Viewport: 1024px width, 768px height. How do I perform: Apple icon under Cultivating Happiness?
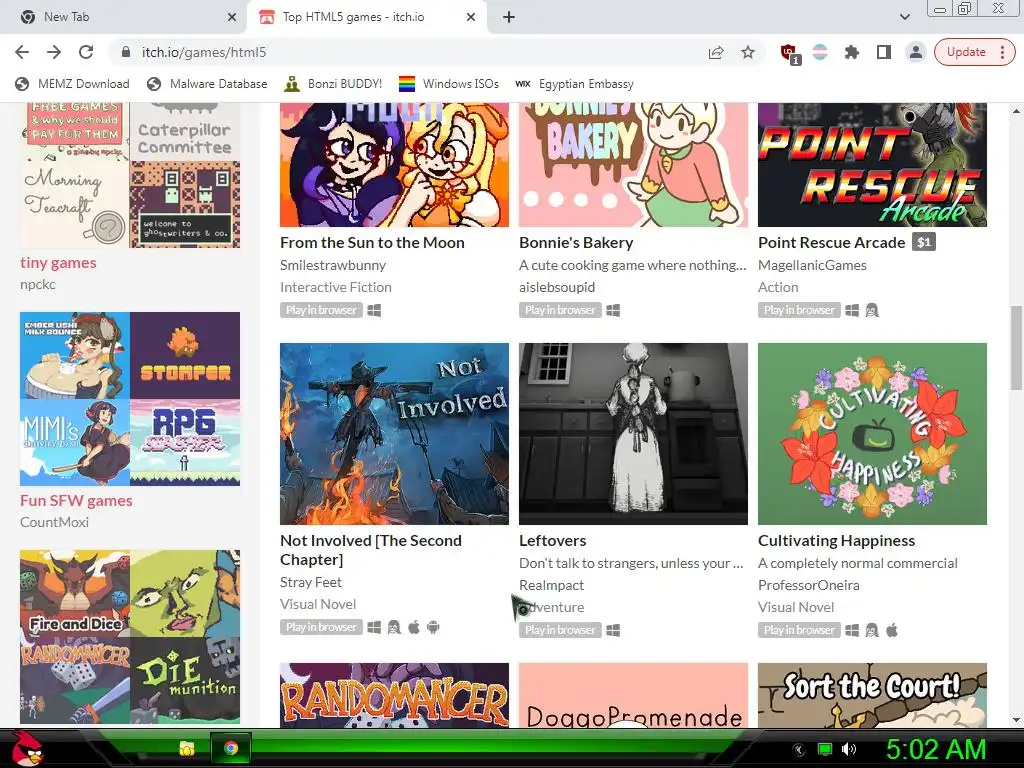892,630
